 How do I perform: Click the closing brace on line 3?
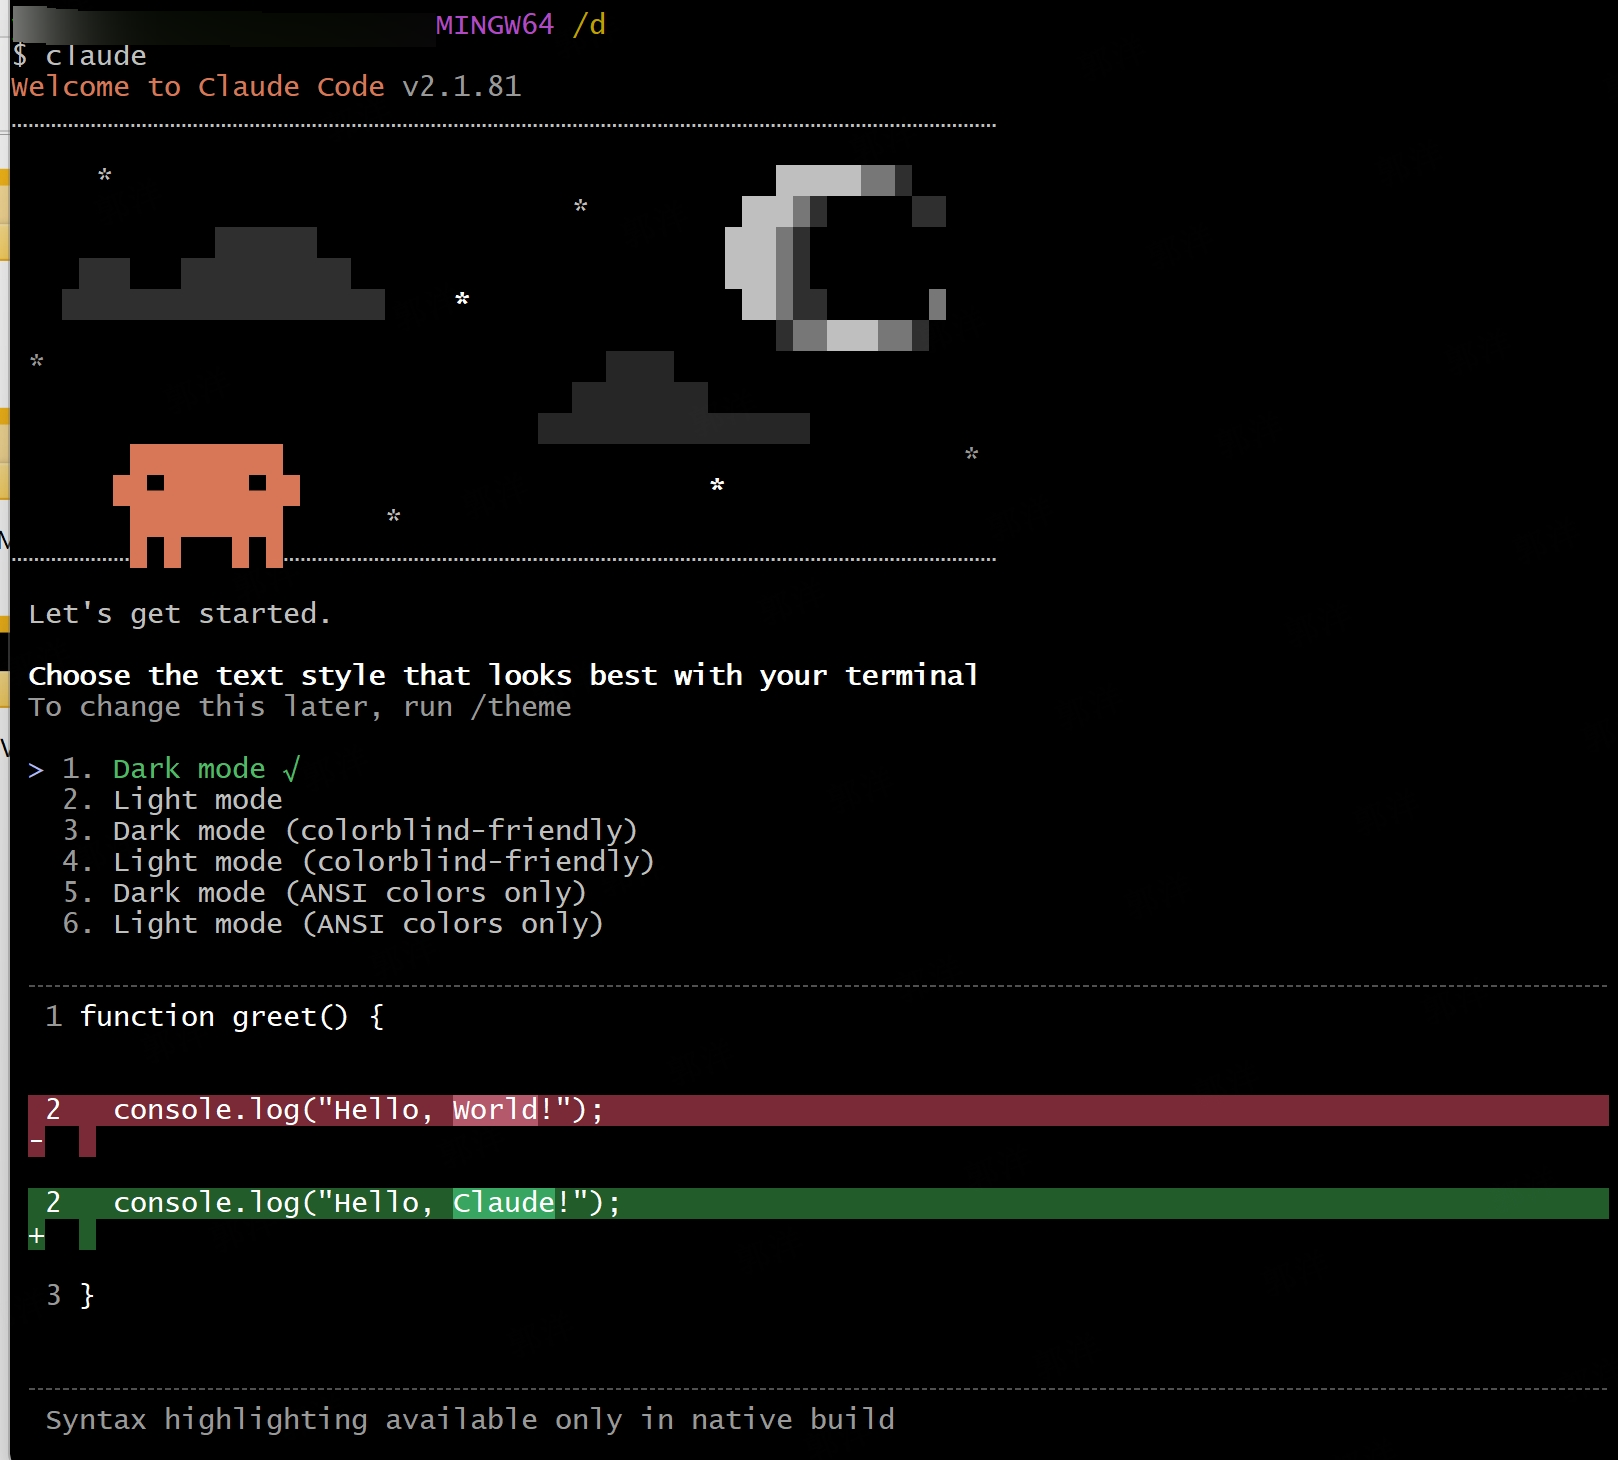coord(87,1296)
